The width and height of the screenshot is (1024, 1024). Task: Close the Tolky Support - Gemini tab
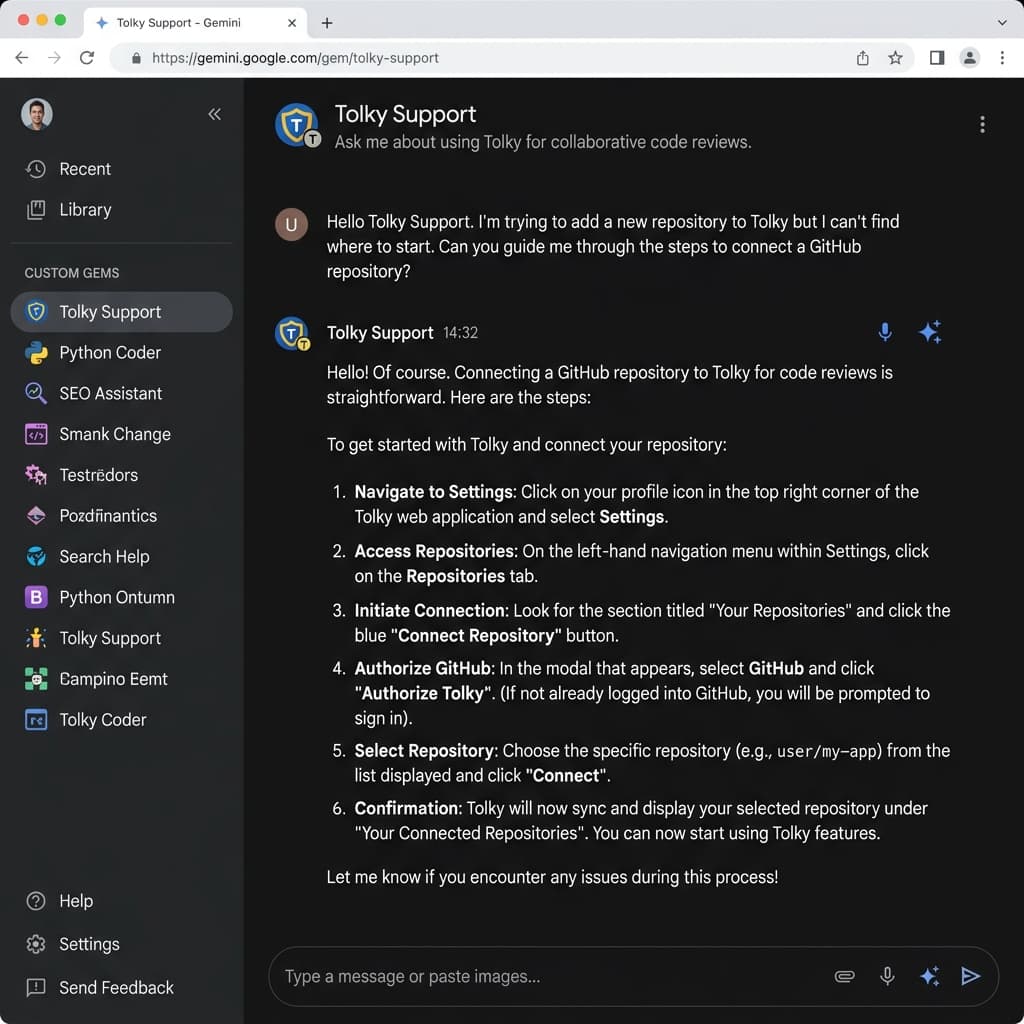(x=292, y=23)
